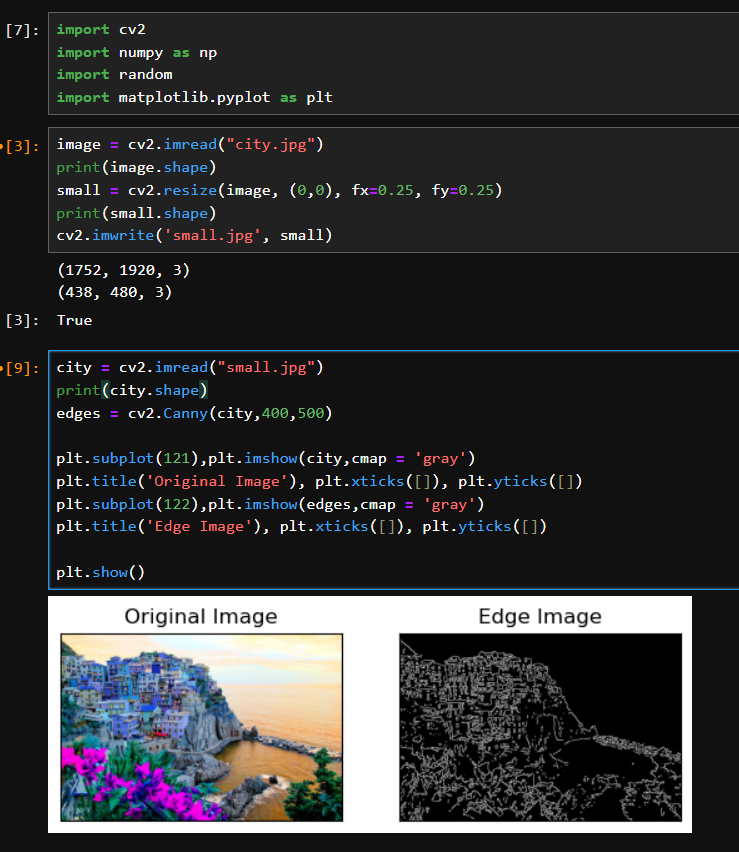Click the Original Image plot thumbnail

[x=202, y=727]
